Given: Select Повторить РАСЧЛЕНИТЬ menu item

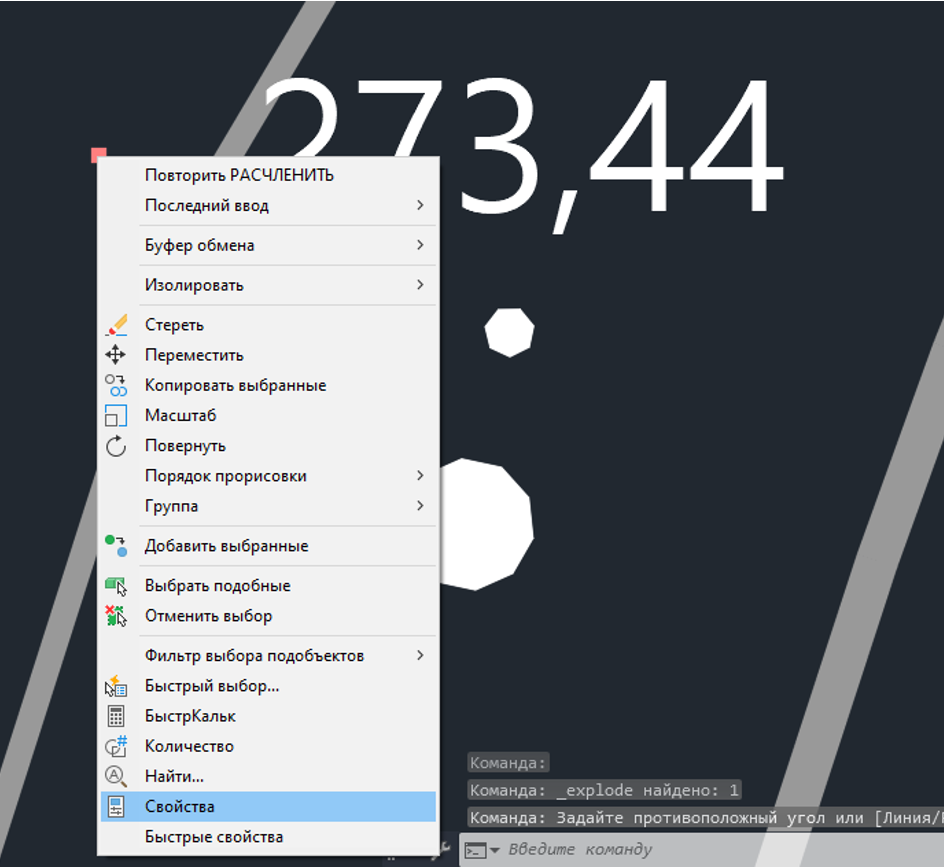Looking at the screenshot, I should pyautogui.click(x=239, y=175).
